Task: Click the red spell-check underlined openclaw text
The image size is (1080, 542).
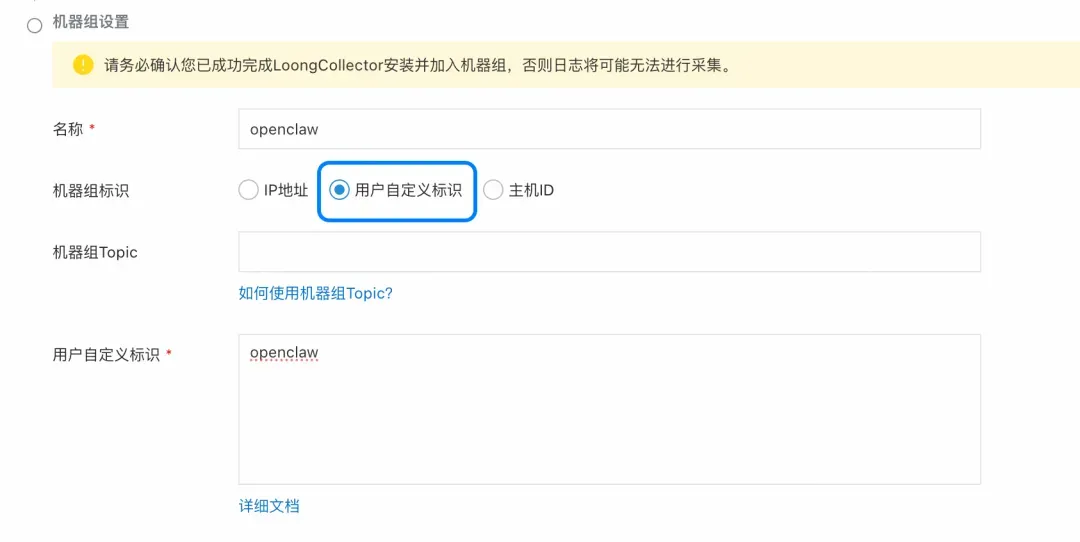Action: (x=284, y=355)
